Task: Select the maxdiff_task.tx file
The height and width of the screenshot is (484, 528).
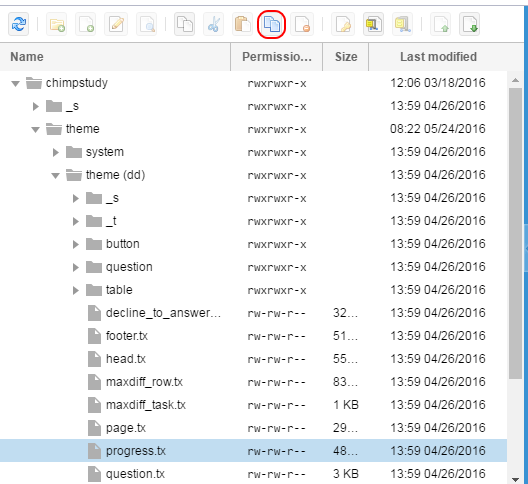Action: click(253, 405)
